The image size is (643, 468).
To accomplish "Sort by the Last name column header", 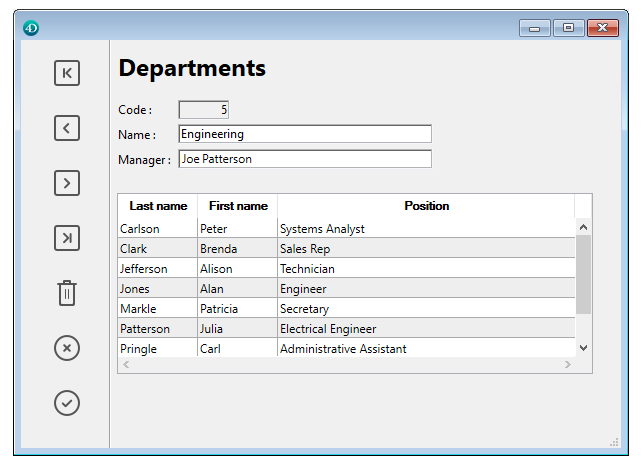I will pos(158,206).
